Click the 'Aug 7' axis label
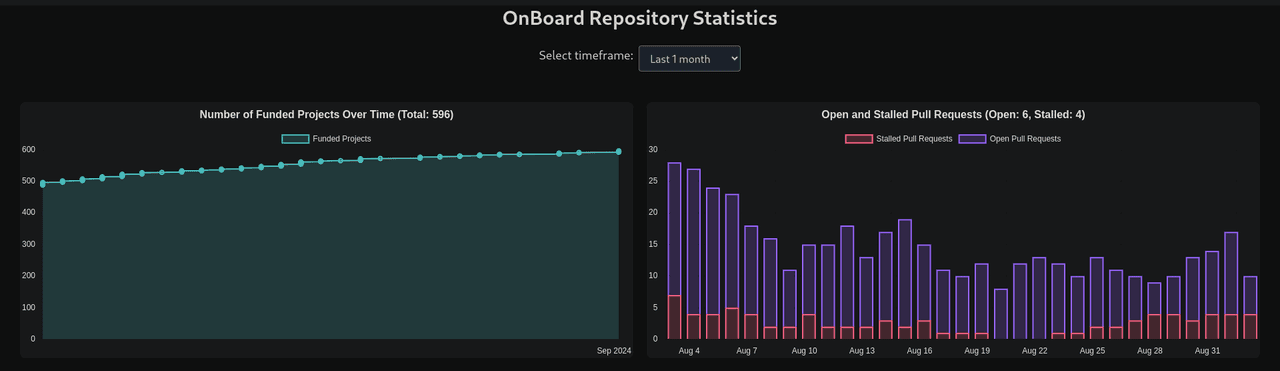1280x371 pixels. 747,351
